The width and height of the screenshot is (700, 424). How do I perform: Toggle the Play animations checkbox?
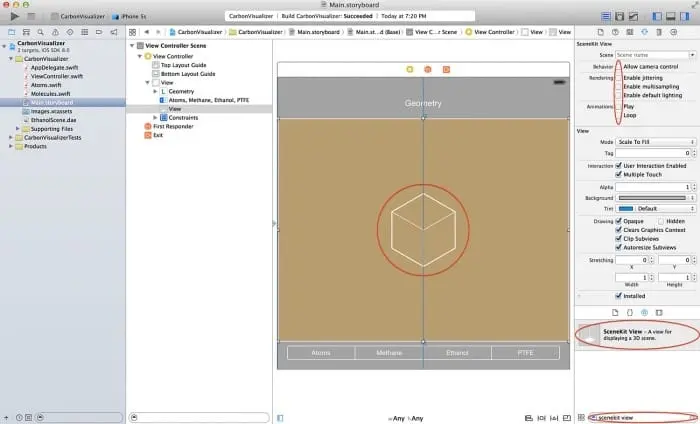click(618, 107)
